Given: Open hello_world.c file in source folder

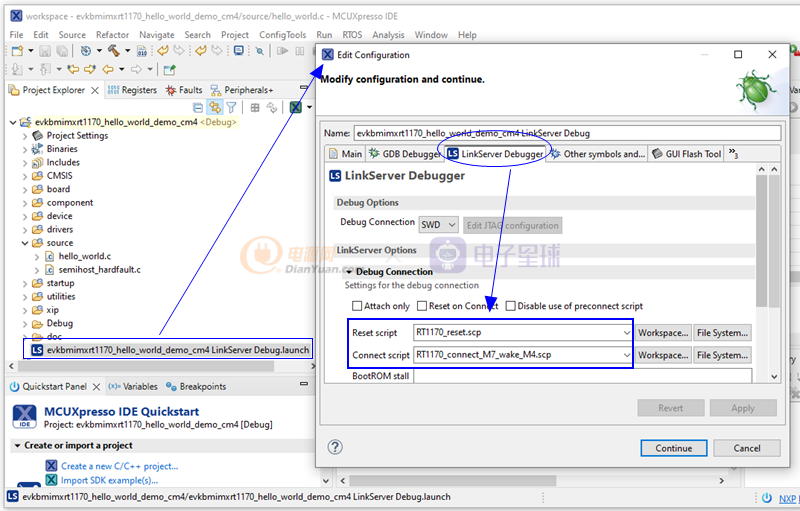Looking at the screenshot, I should [86, 256].
